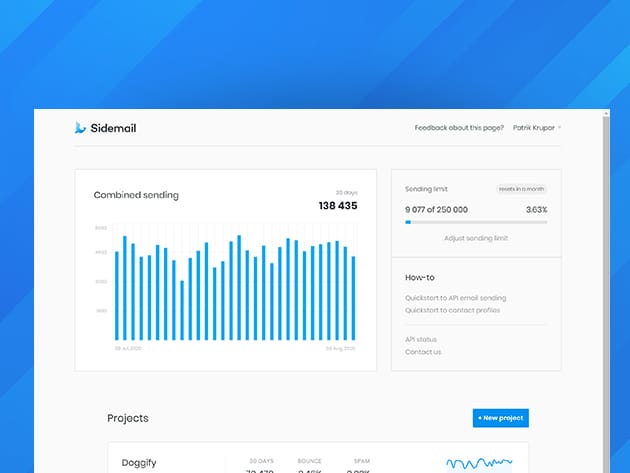Click the 138 435 total sent figure
Viewport: 630px width, 473px height.
coord(337,206)
